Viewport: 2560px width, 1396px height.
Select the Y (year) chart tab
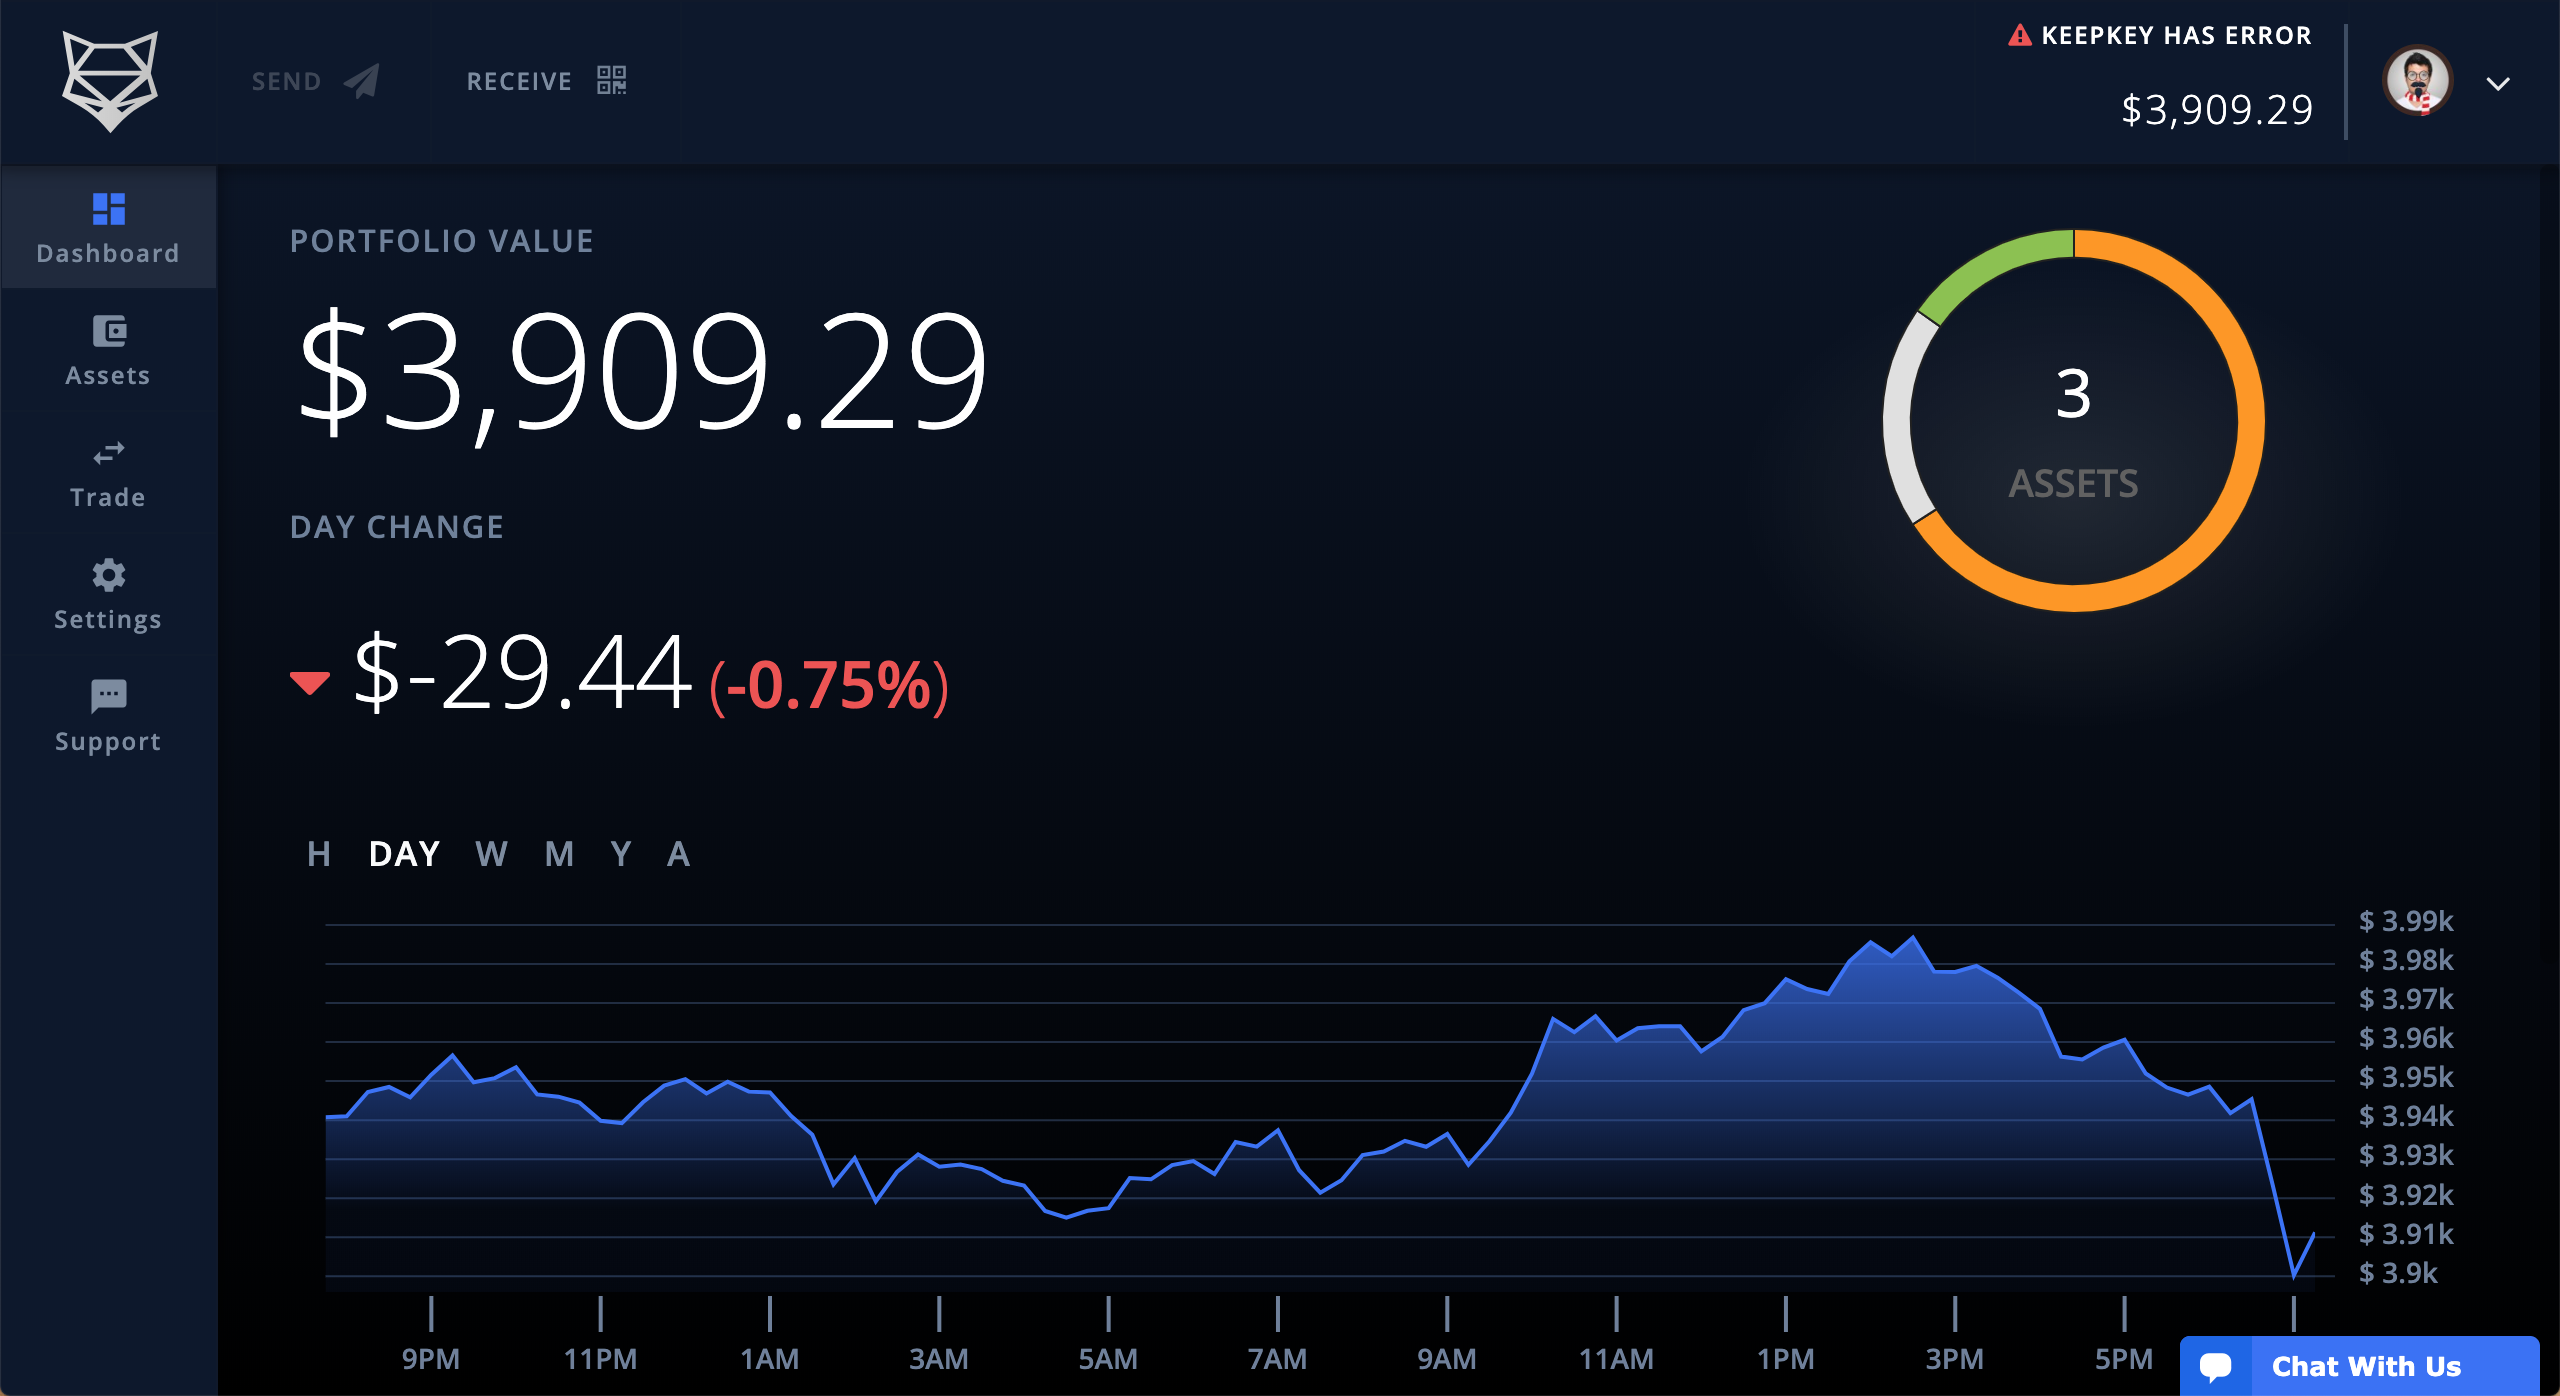621,854
